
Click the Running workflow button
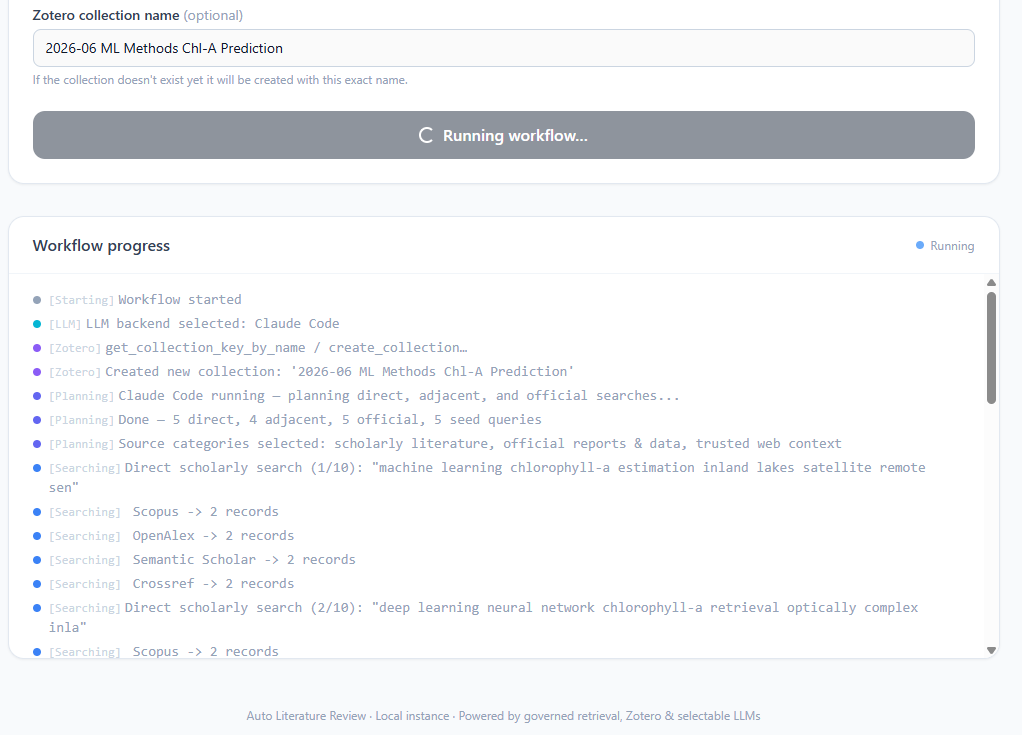tap(503, 135)
